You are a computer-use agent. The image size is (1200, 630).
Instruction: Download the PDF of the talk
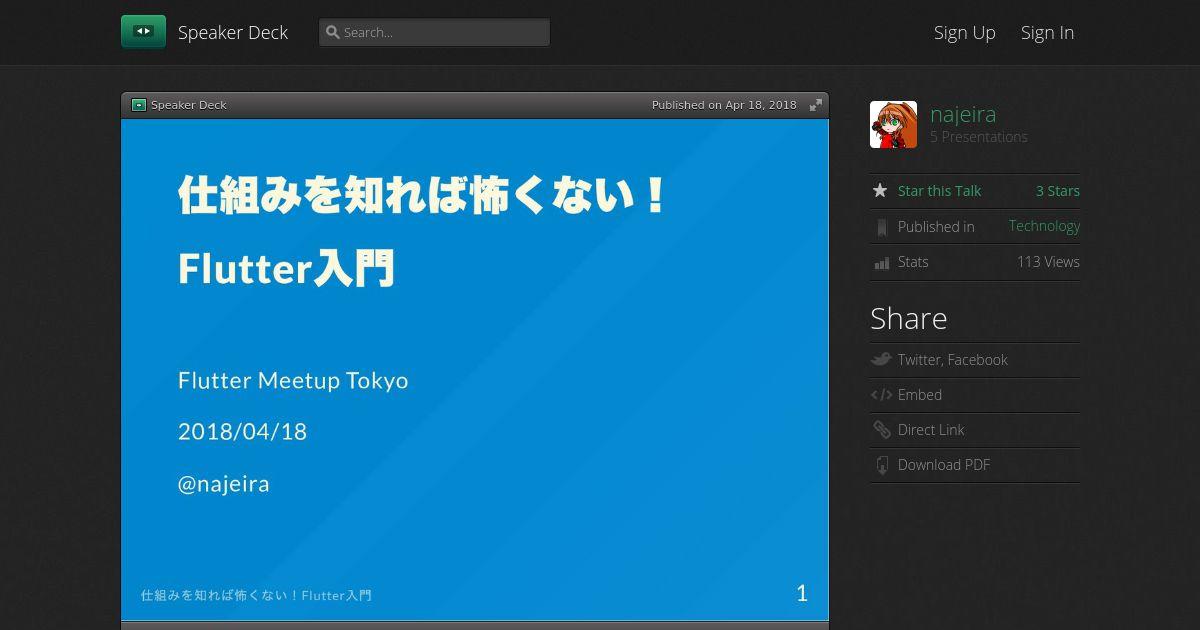(944, 465)
